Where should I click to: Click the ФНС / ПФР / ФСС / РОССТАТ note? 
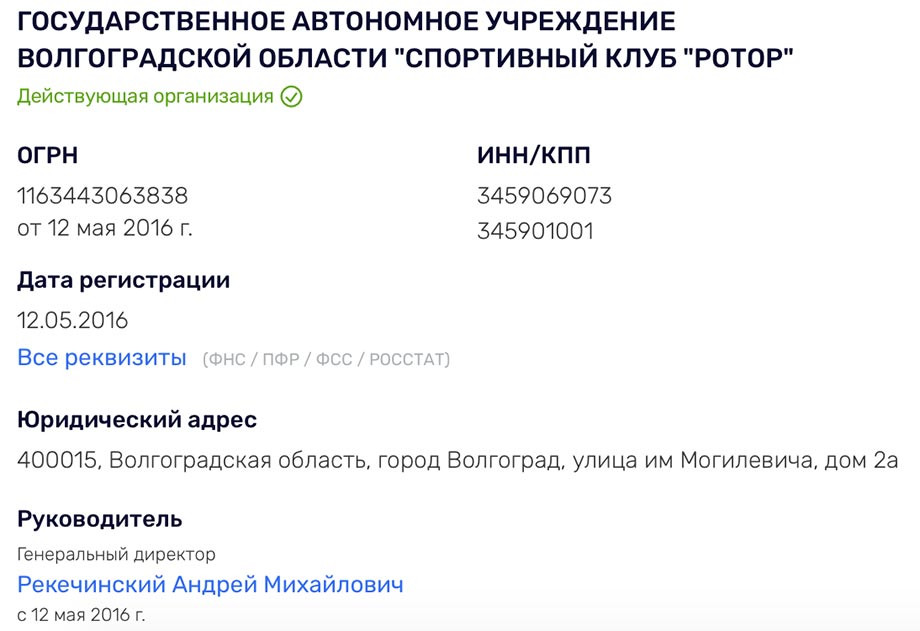(326, 359)
